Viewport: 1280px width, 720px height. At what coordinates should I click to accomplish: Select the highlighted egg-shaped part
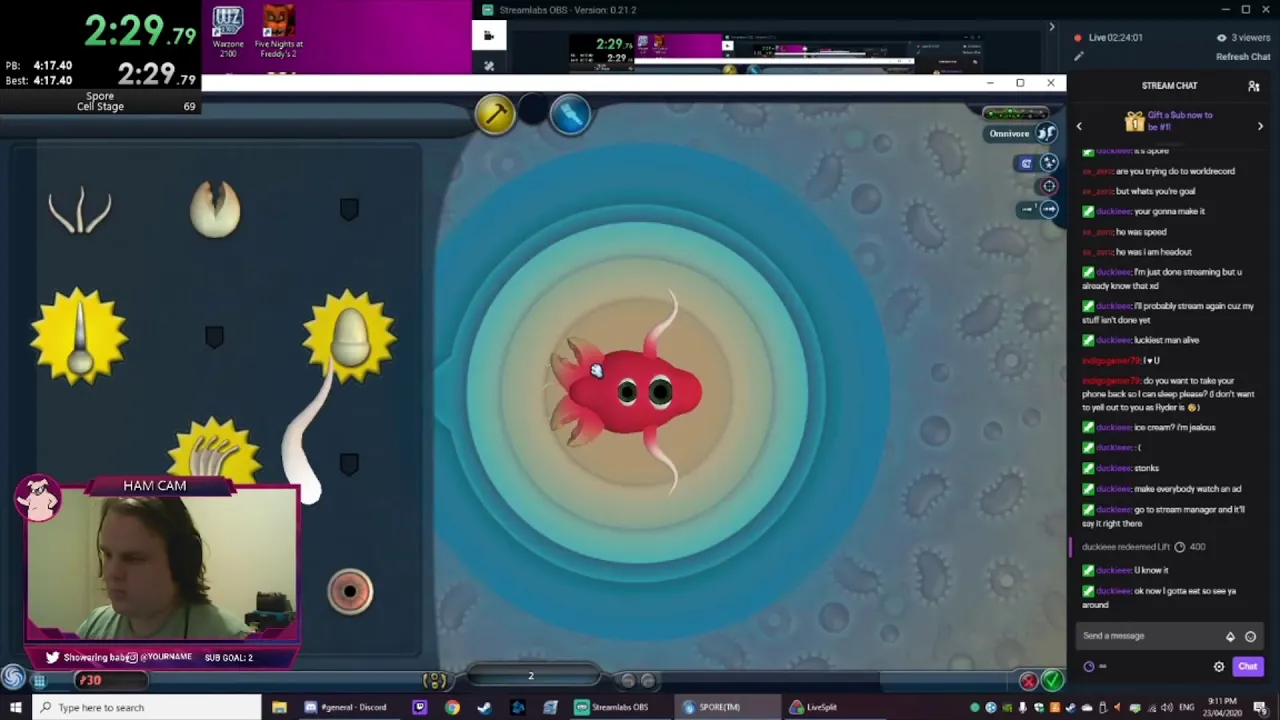pos(349,336)
